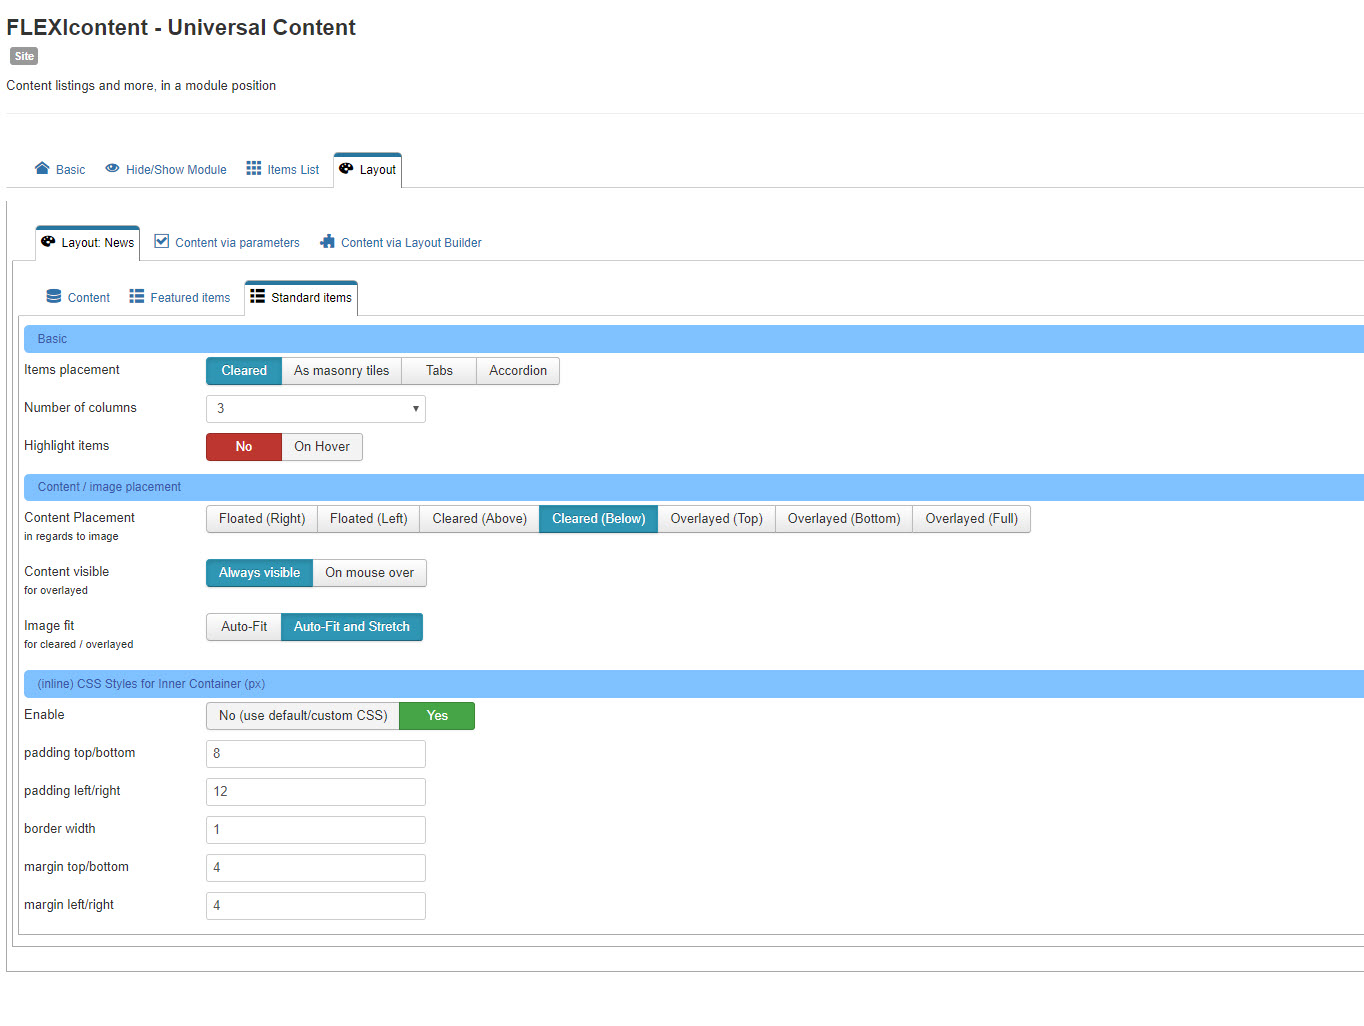Open the Number of columns dropdown
Image resolution: width=1364 pixels, height=1026 pixels.
pos(316,409)
